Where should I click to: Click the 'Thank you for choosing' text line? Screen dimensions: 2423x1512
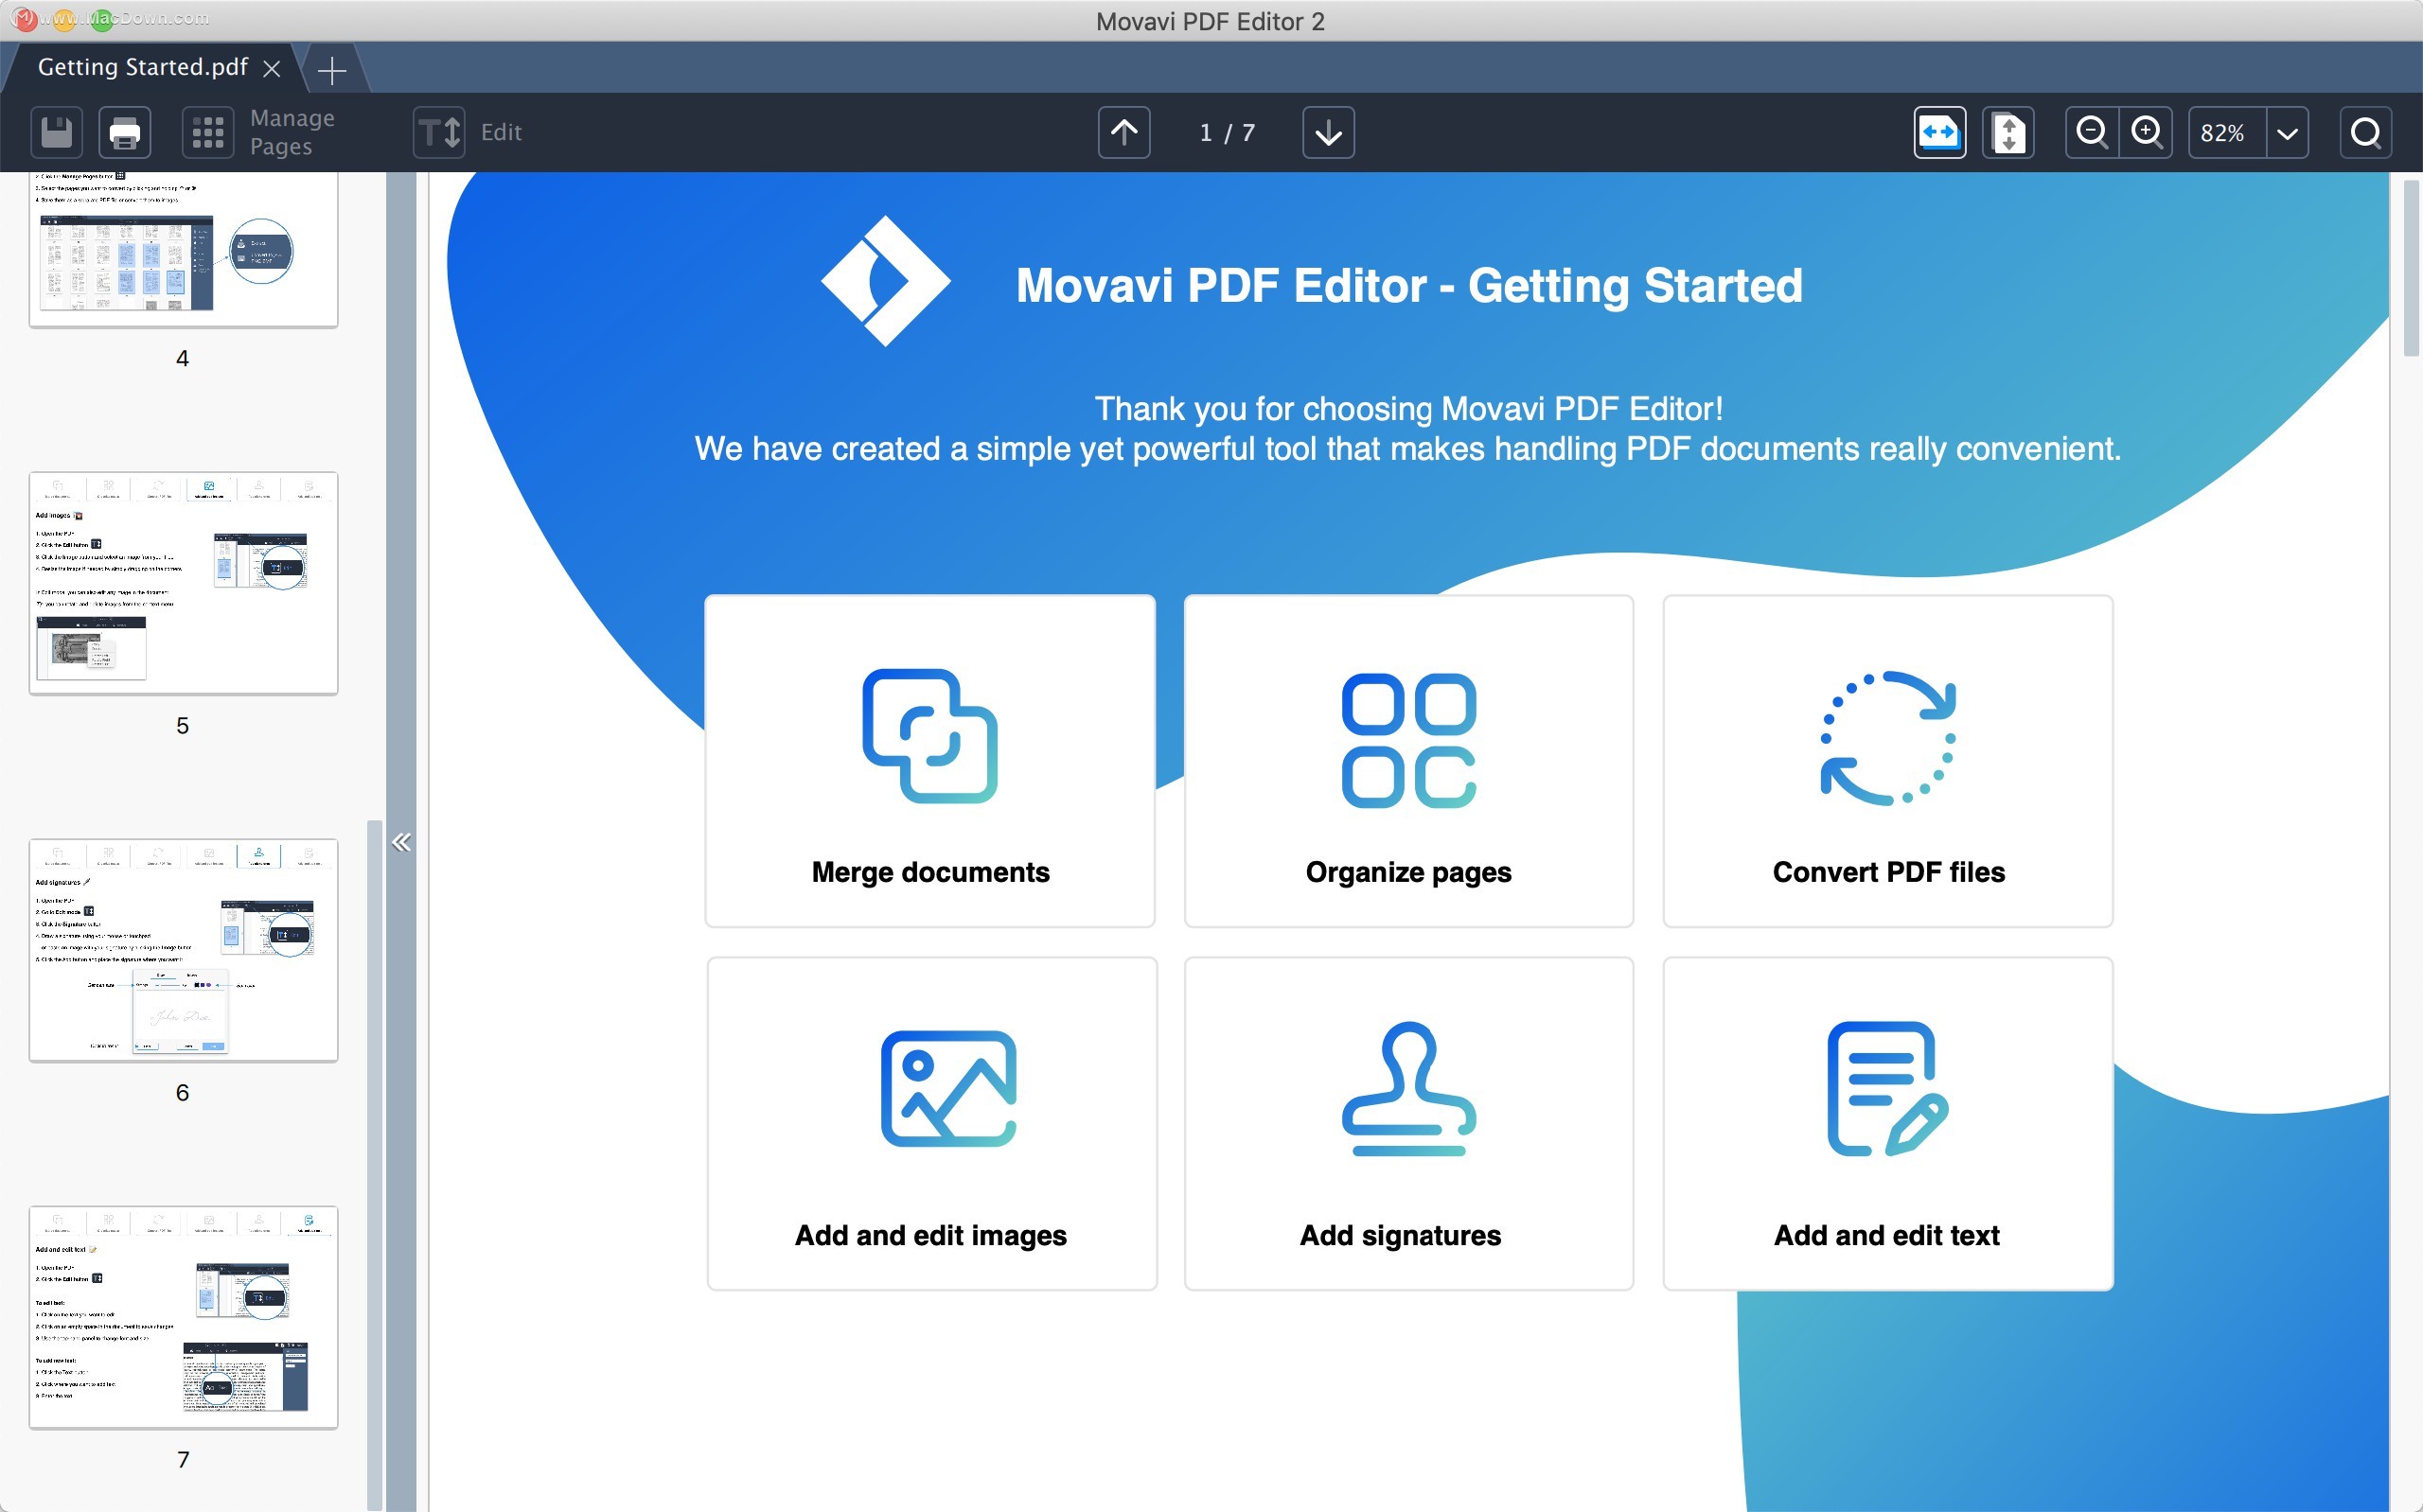coord(1408,409)
